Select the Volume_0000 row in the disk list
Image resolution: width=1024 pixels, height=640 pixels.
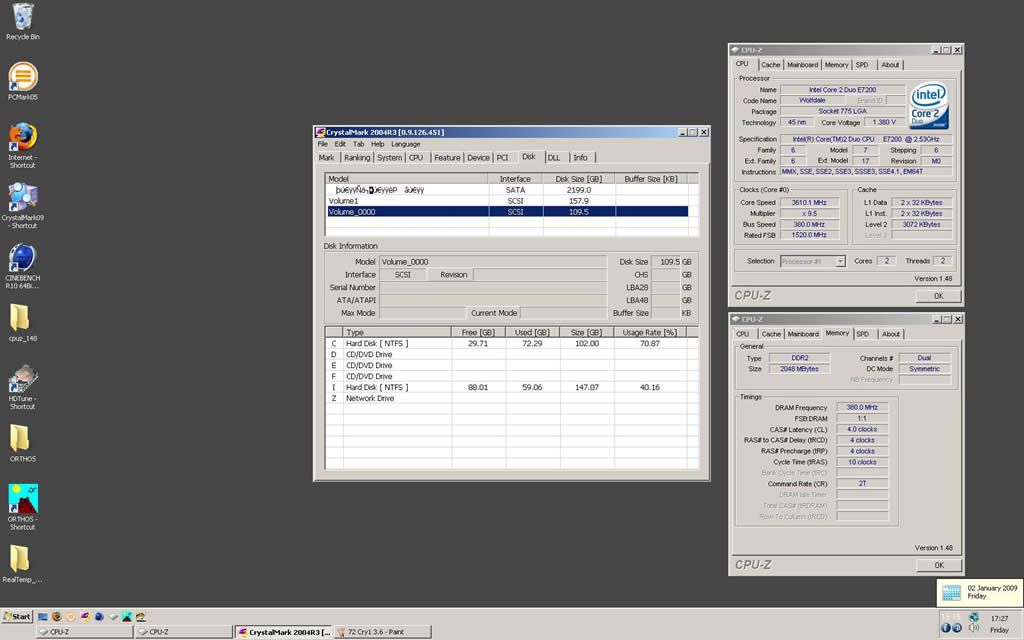(x=507, y=212)
